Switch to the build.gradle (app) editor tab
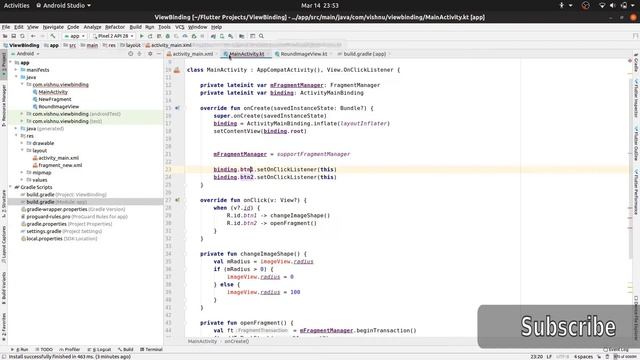The height and width of the screenshot is (360, 640). pos(364,54)
